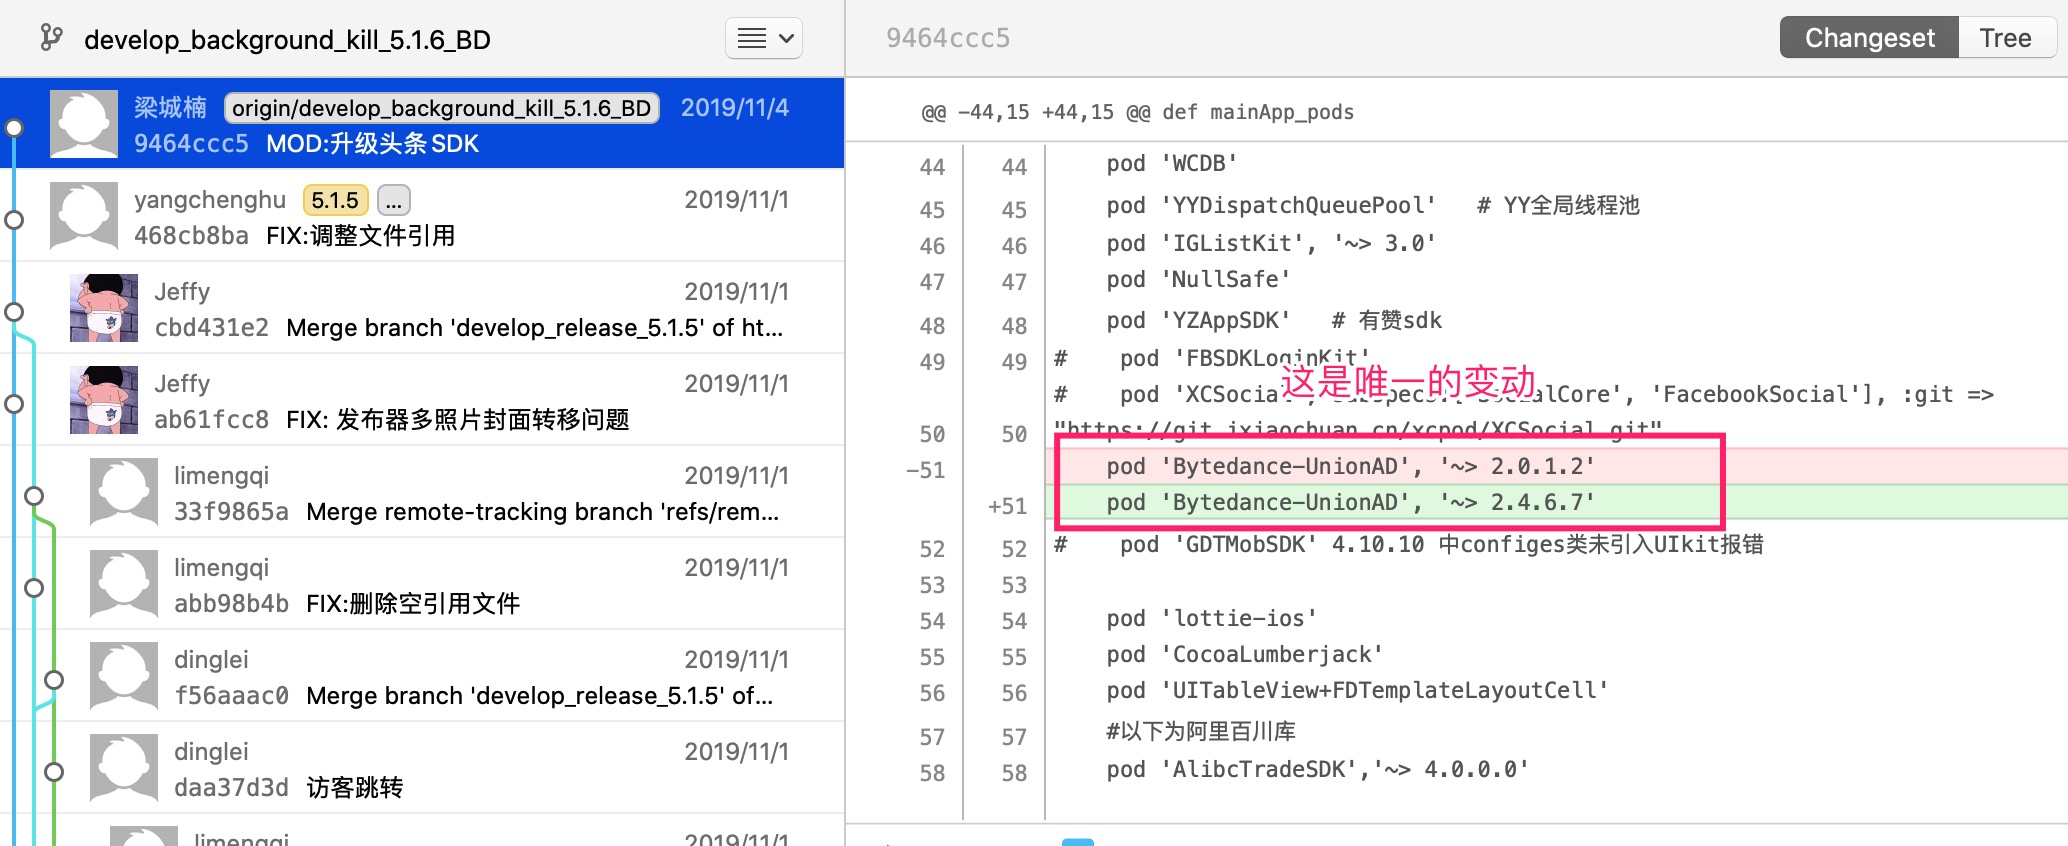Viewport: 2068px width, 846px height.
Task: Click line pod 'NullSafe'
Action: click(x=1198, y=279)
